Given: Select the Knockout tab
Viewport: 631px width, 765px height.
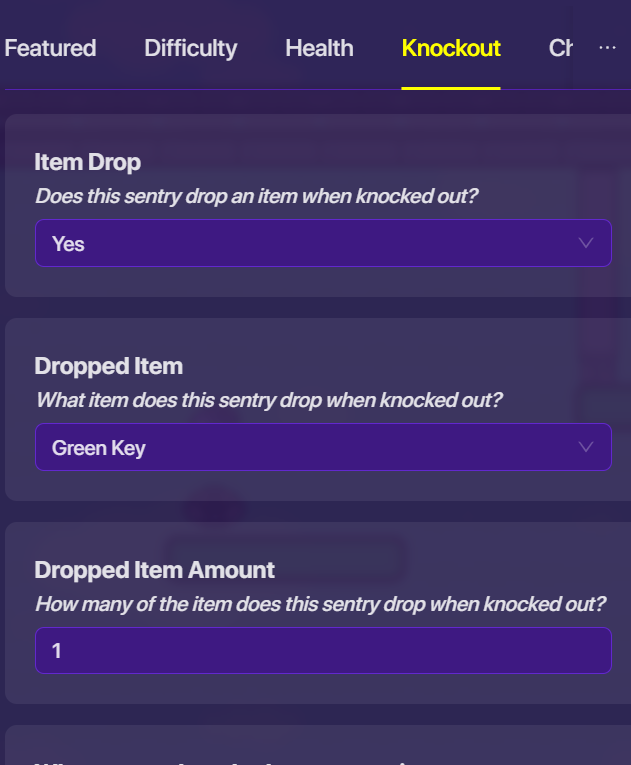Looking at the screenshot, I should [x=451, y=48].
